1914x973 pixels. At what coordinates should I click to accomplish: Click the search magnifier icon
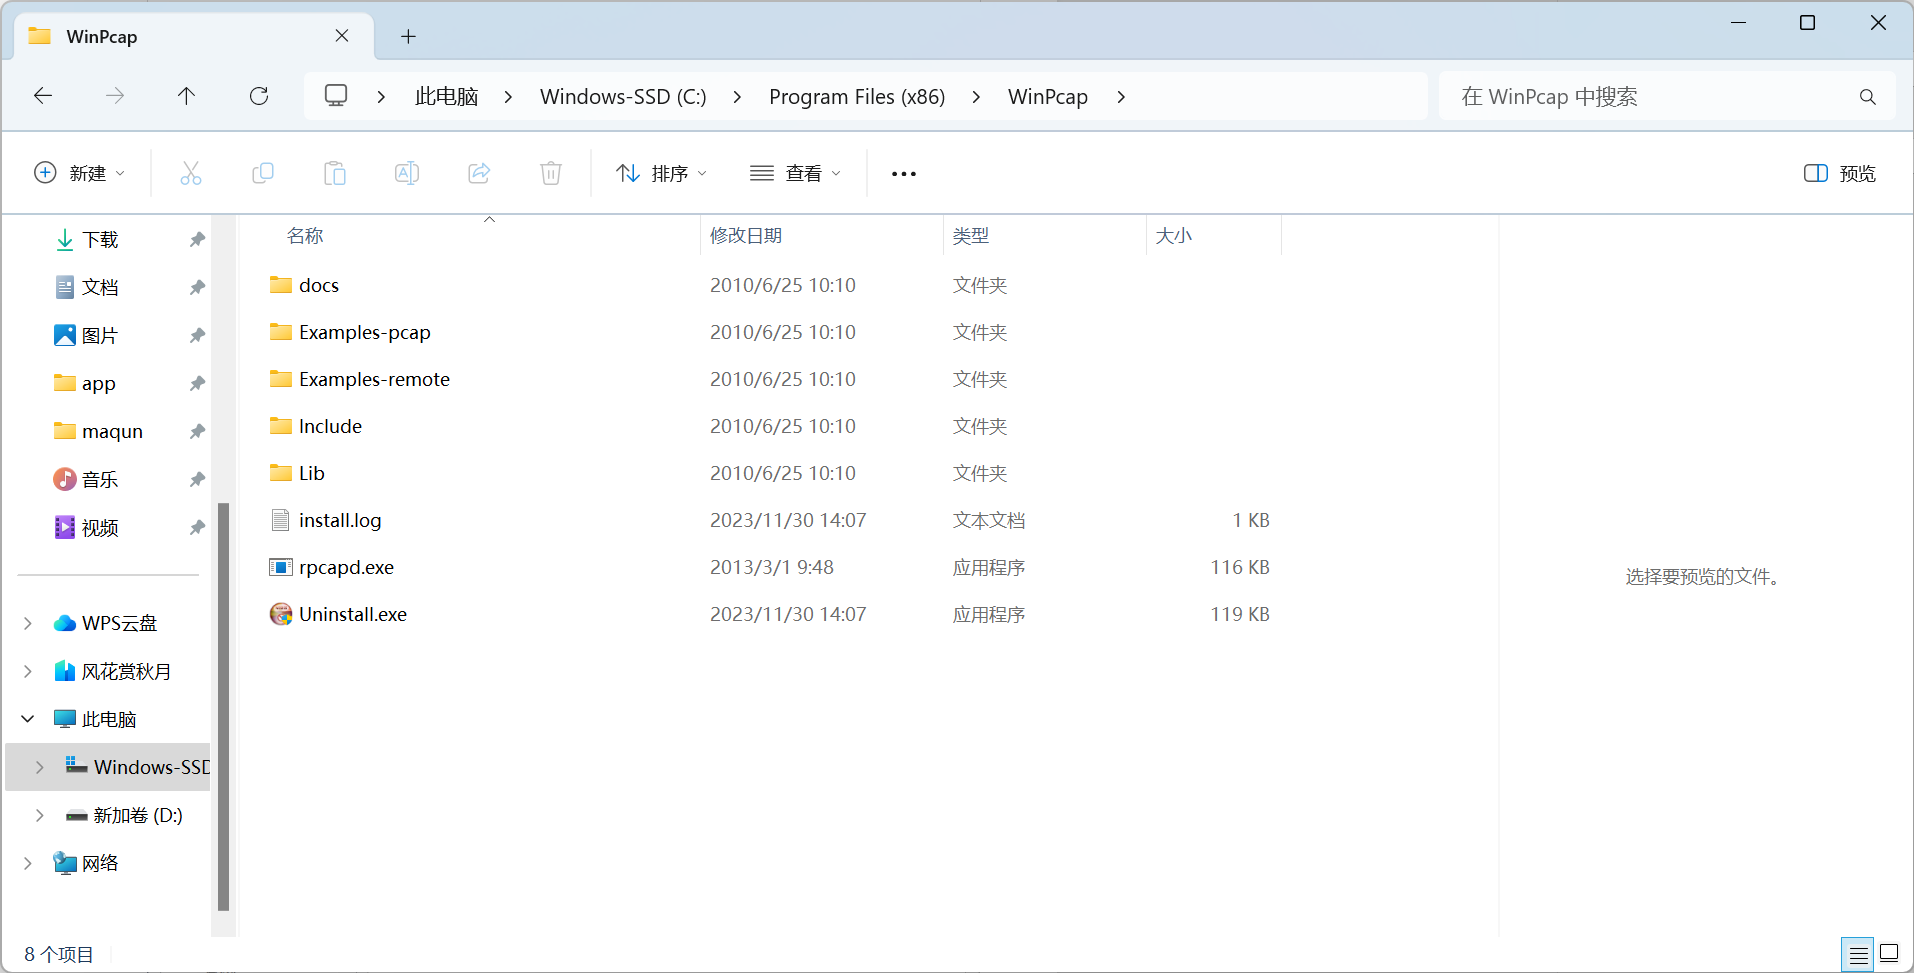pos(1867,97)
